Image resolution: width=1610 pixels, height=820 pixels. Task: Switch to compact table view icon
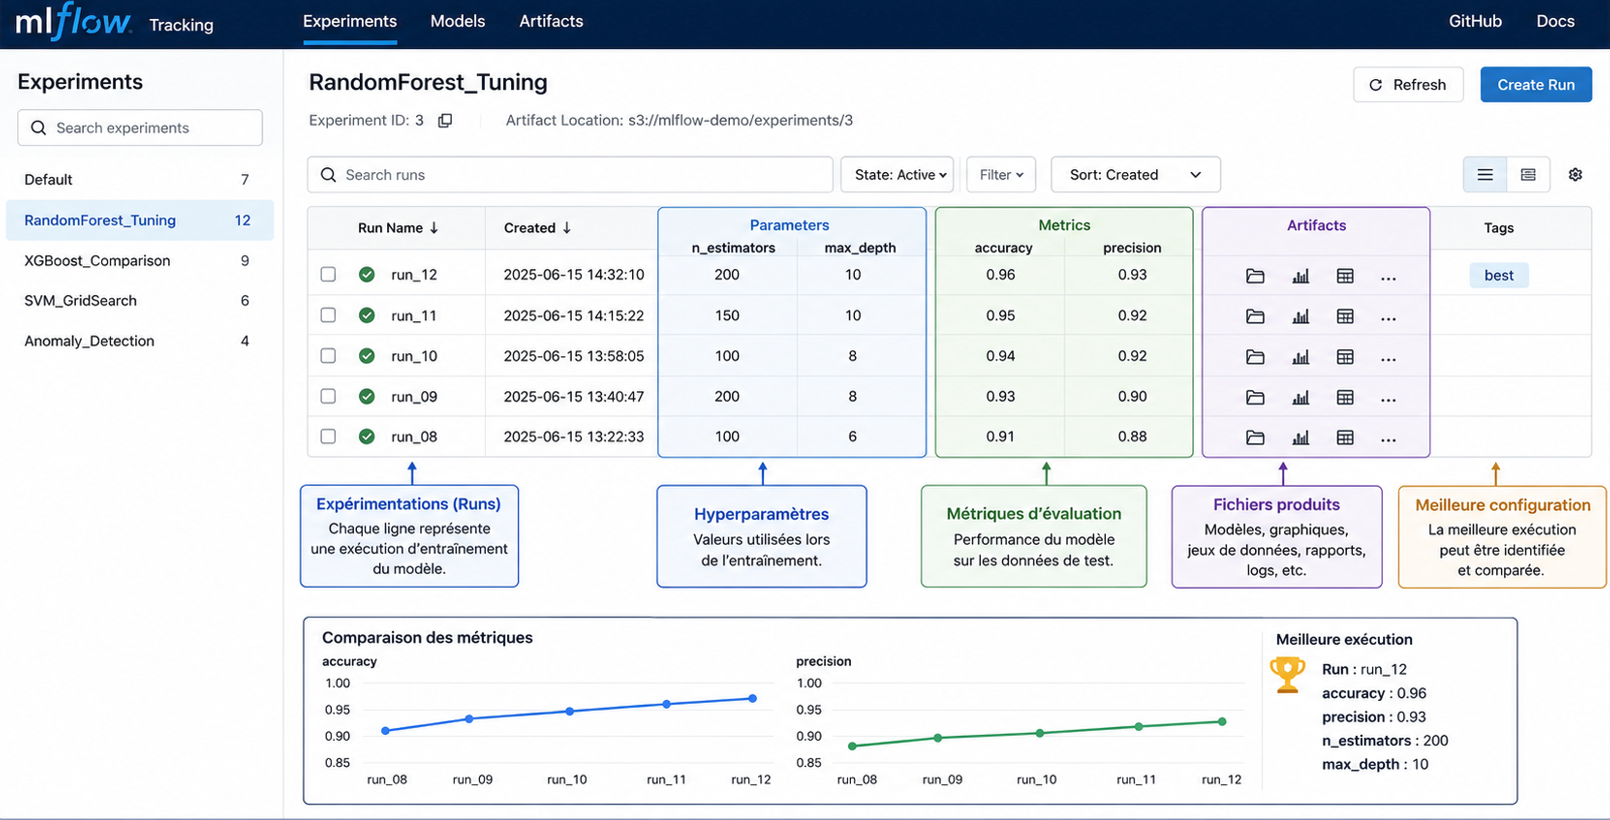1528,175
